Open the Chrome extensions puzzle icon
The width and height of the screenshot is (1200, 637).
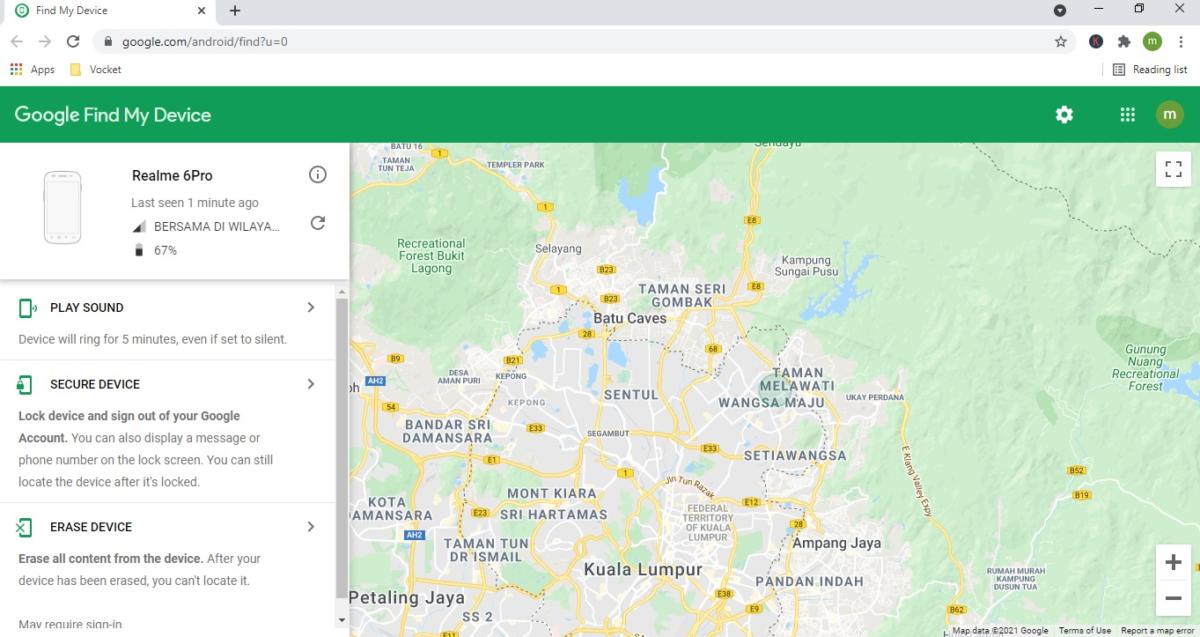[x=1124, y=42]
